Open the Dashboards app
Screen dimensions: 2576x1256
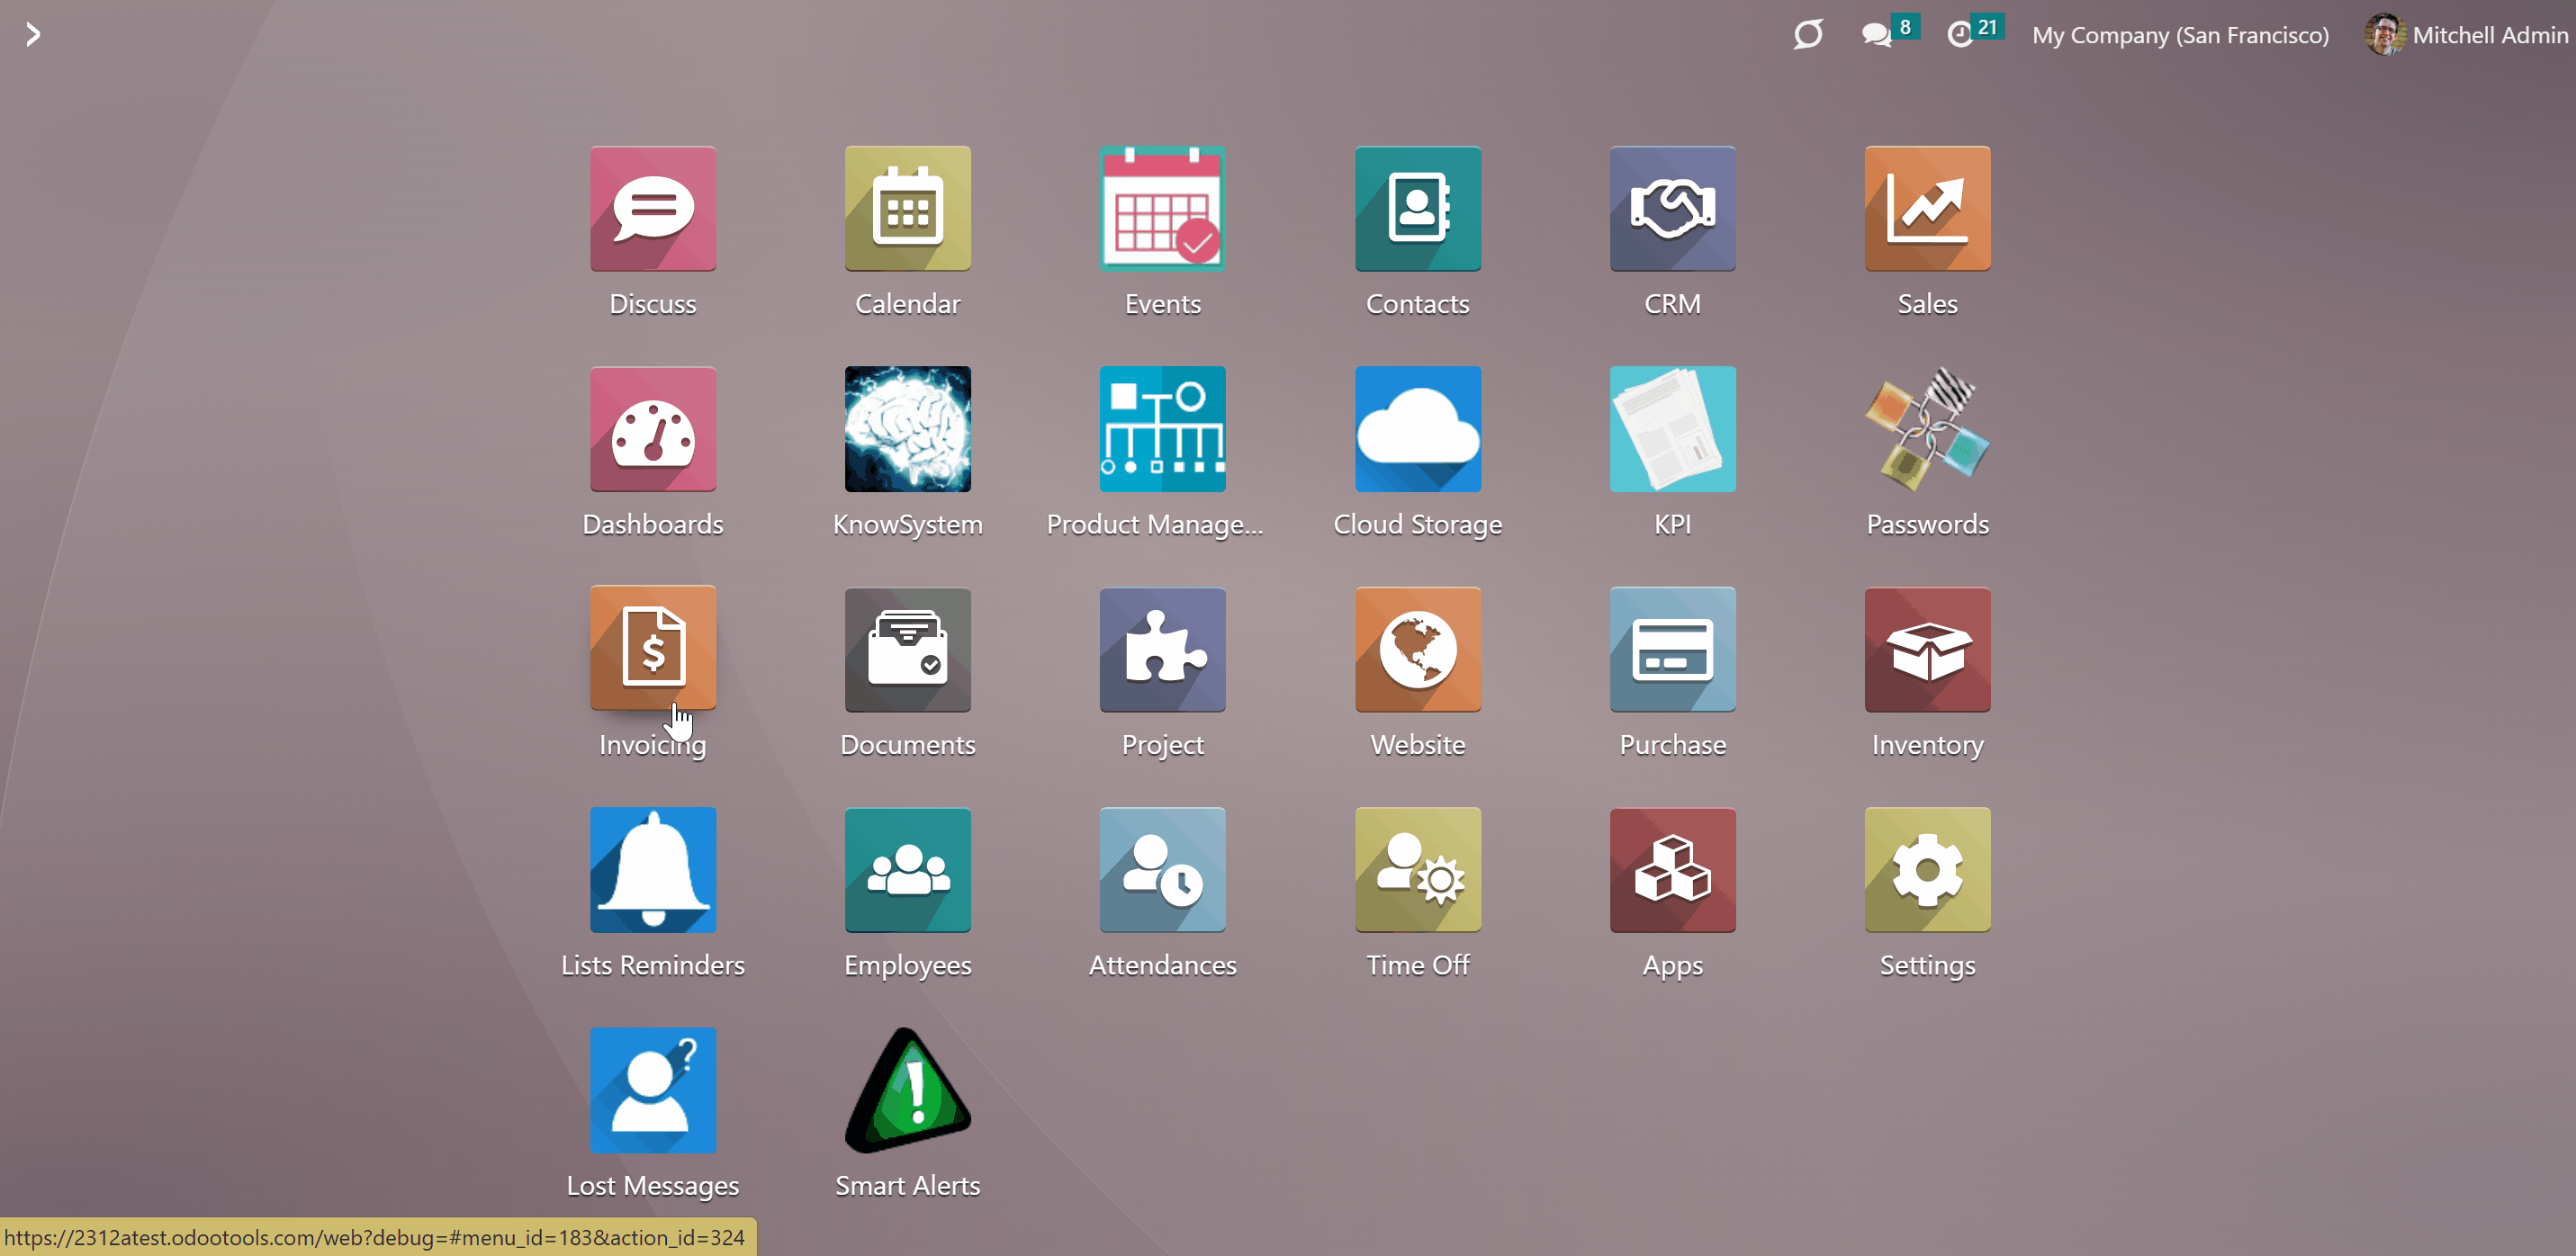653,429
